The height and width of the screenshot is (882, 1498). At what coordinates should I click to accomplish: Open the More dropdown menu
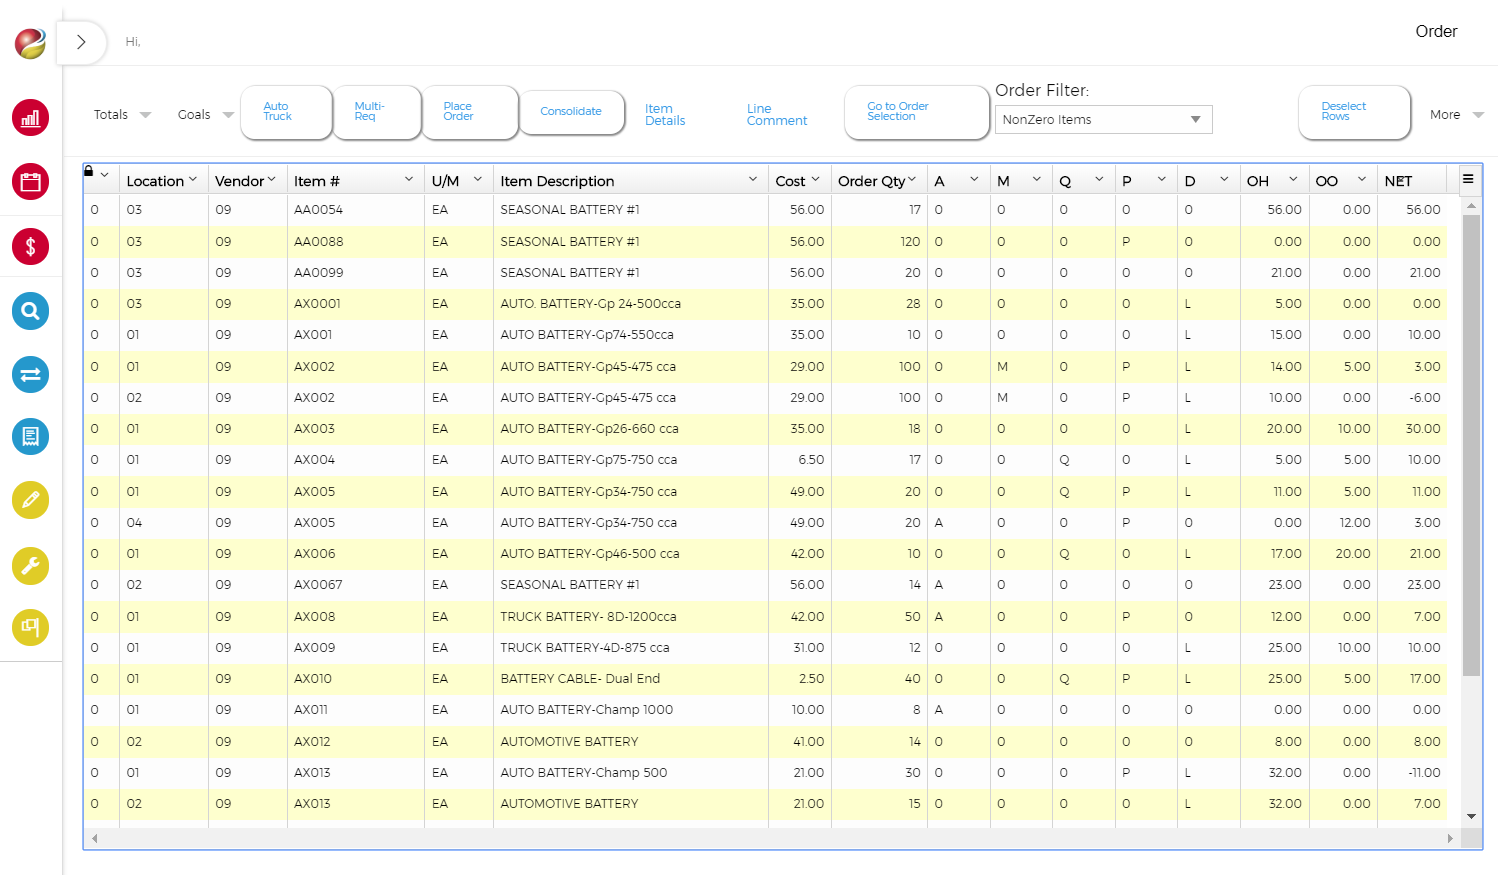1456,114
